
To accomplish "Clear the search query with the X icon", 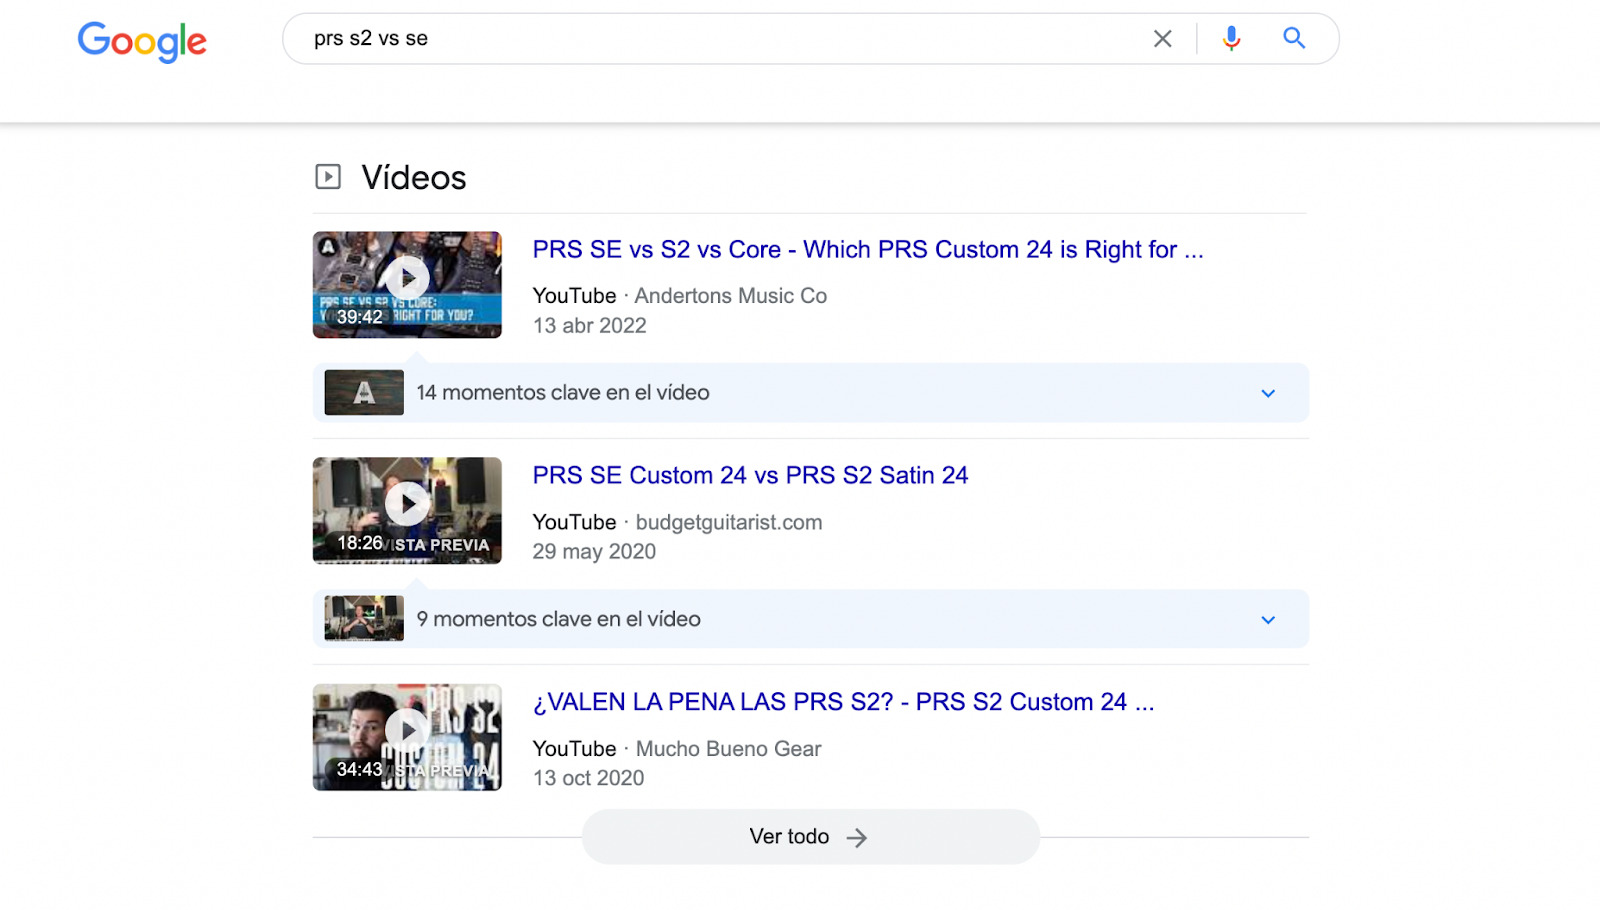I will 1162,39.
